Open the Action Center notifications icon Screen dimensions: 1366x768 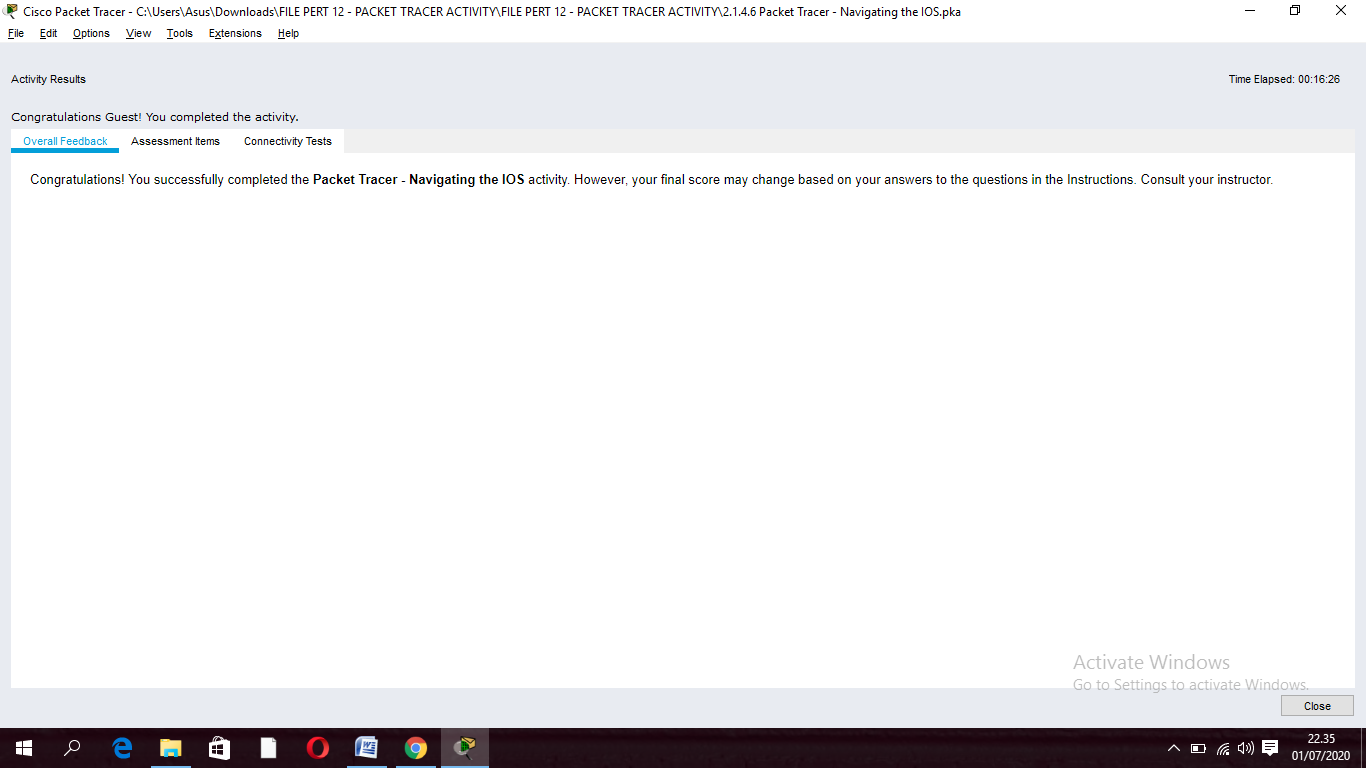click(x=1270, y=748)
